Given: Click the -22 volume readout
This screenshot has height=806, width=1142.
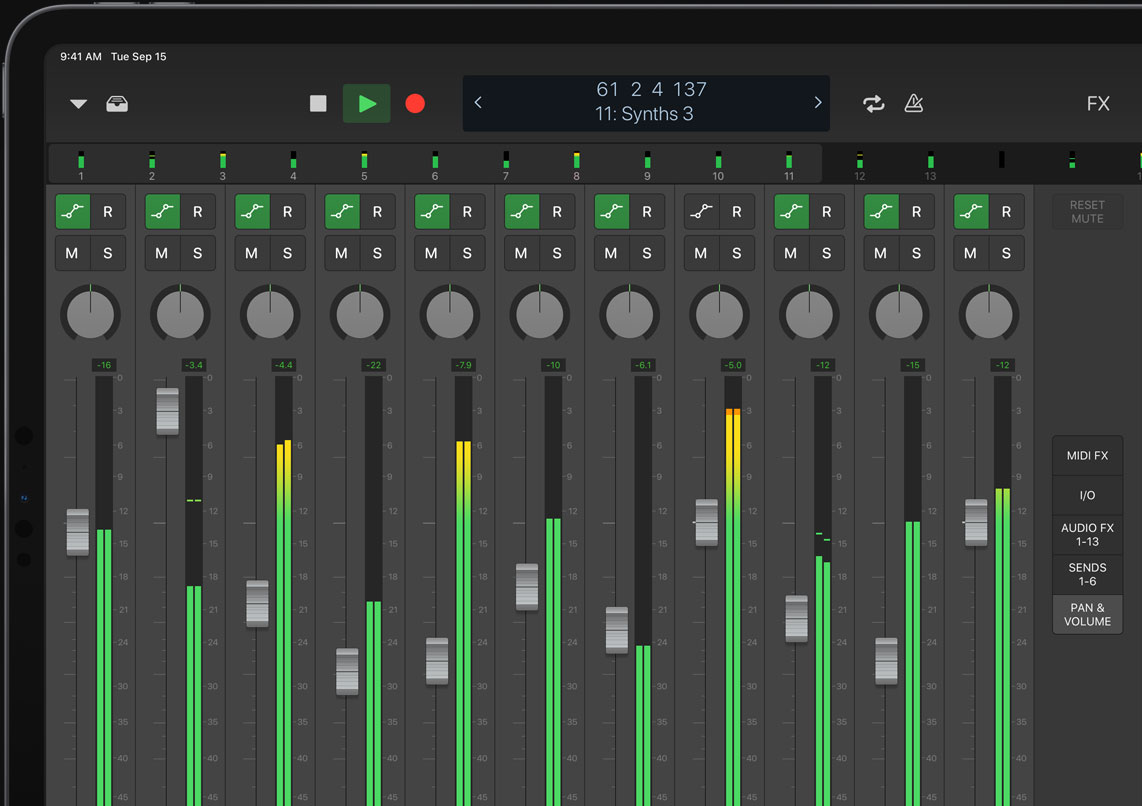Looking at the screenshot, I should 374,365.
